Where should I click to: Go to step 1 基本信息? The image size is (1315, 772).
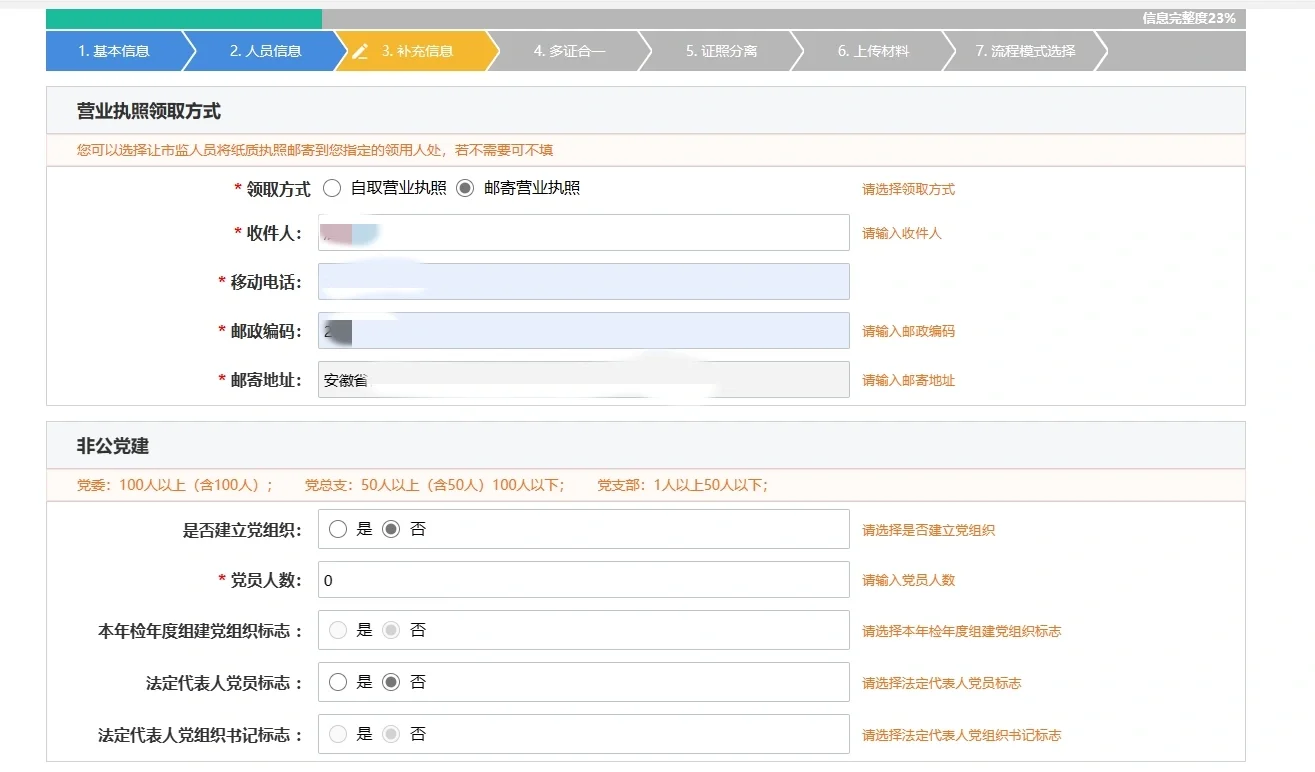pos(114,51)
